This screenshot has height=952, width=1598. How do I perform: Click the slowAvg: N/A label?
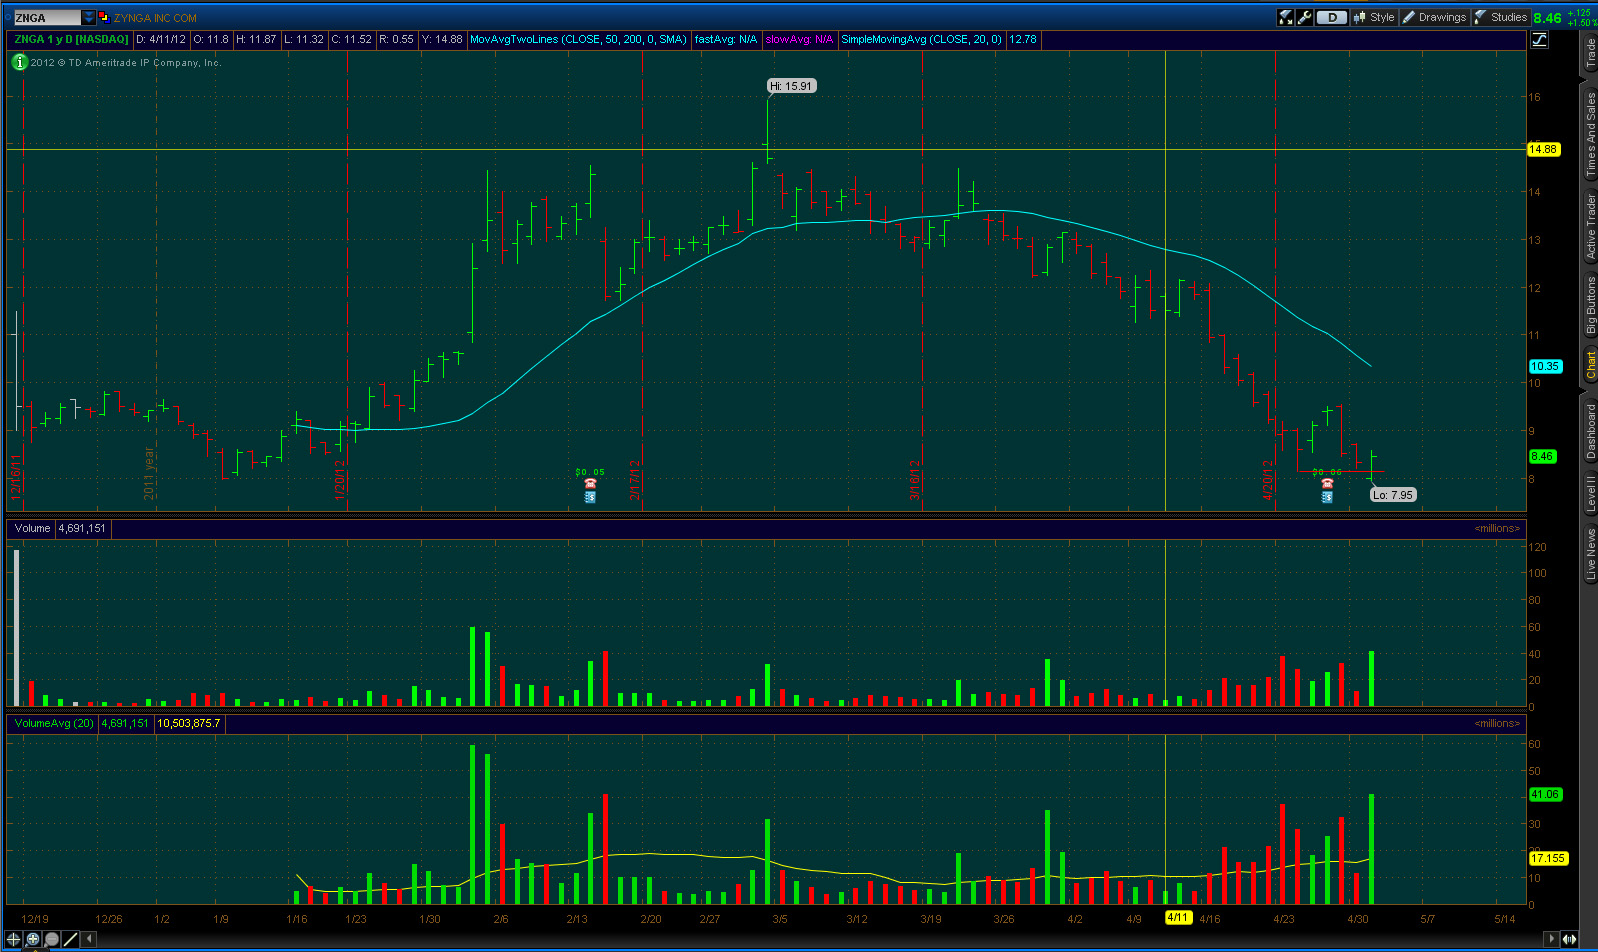tap(799, 39)
